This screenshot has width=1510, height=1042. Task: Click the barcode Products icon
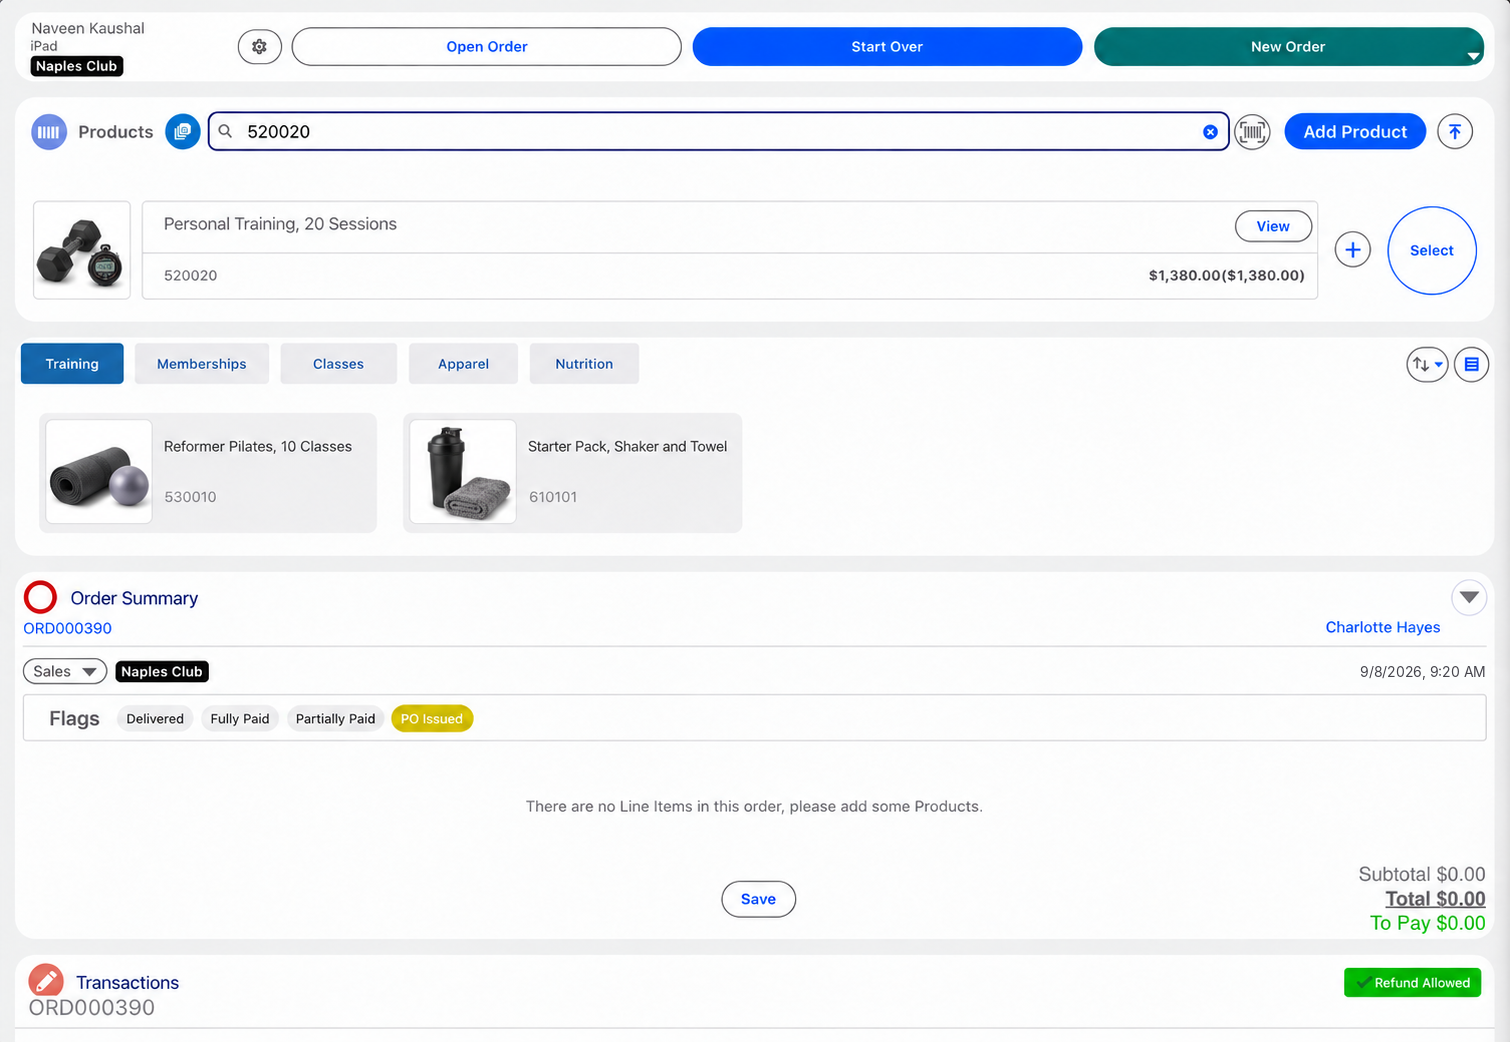(49, 132)
